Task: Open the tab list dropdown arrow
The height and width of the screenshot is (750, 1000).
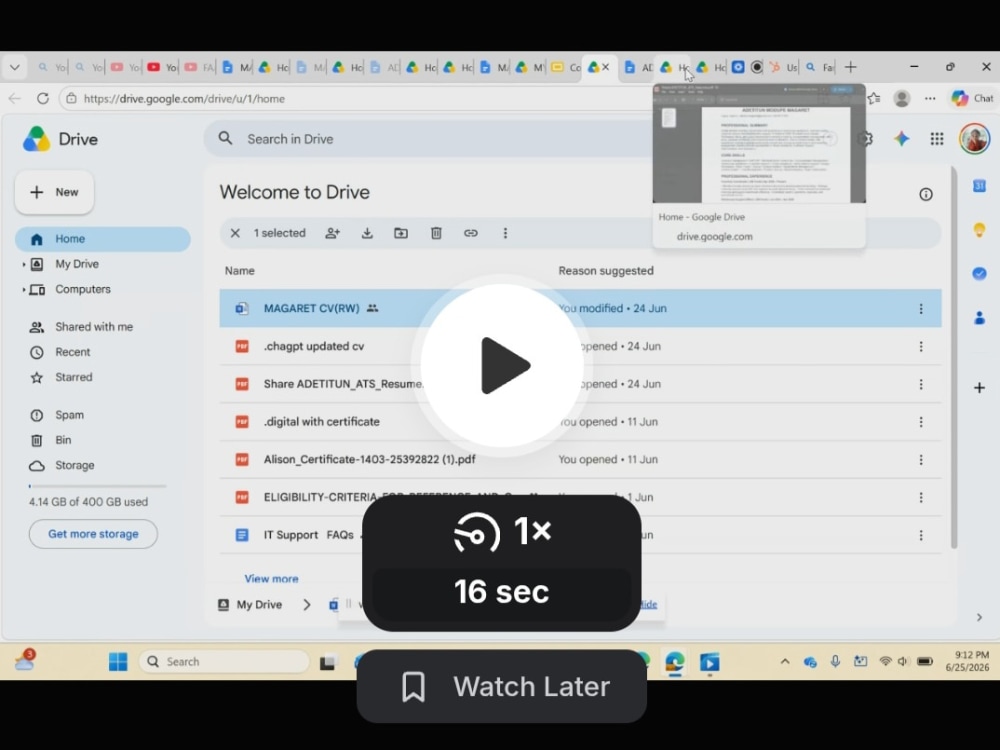Action: (x=15, y=67)
